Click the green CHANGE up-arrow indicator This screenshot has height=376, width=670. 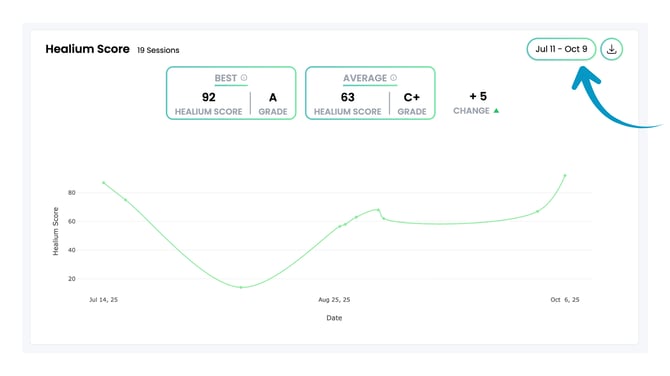click(x=496, y=111)
